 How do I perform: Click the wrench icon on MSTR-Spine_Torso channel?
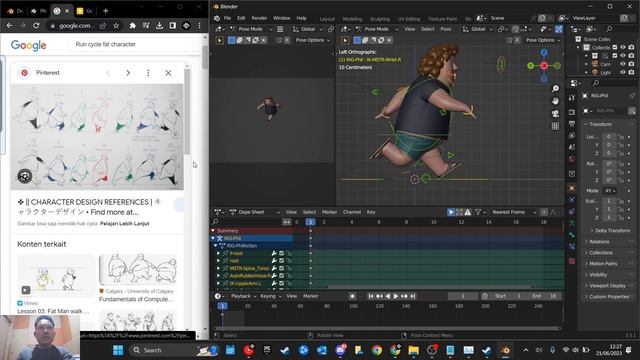coord(274,268)
